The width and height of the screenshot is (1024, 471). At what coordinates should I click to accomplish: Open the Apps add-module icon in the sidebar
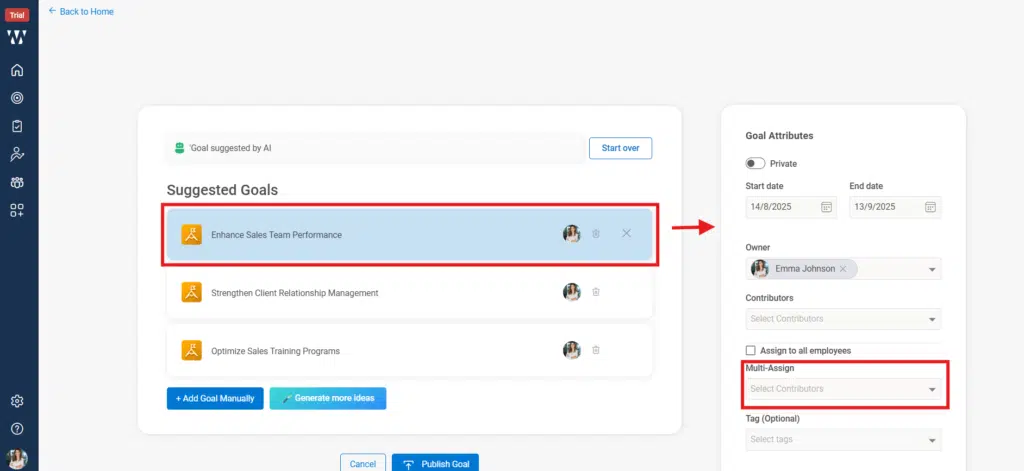point(18,210)
